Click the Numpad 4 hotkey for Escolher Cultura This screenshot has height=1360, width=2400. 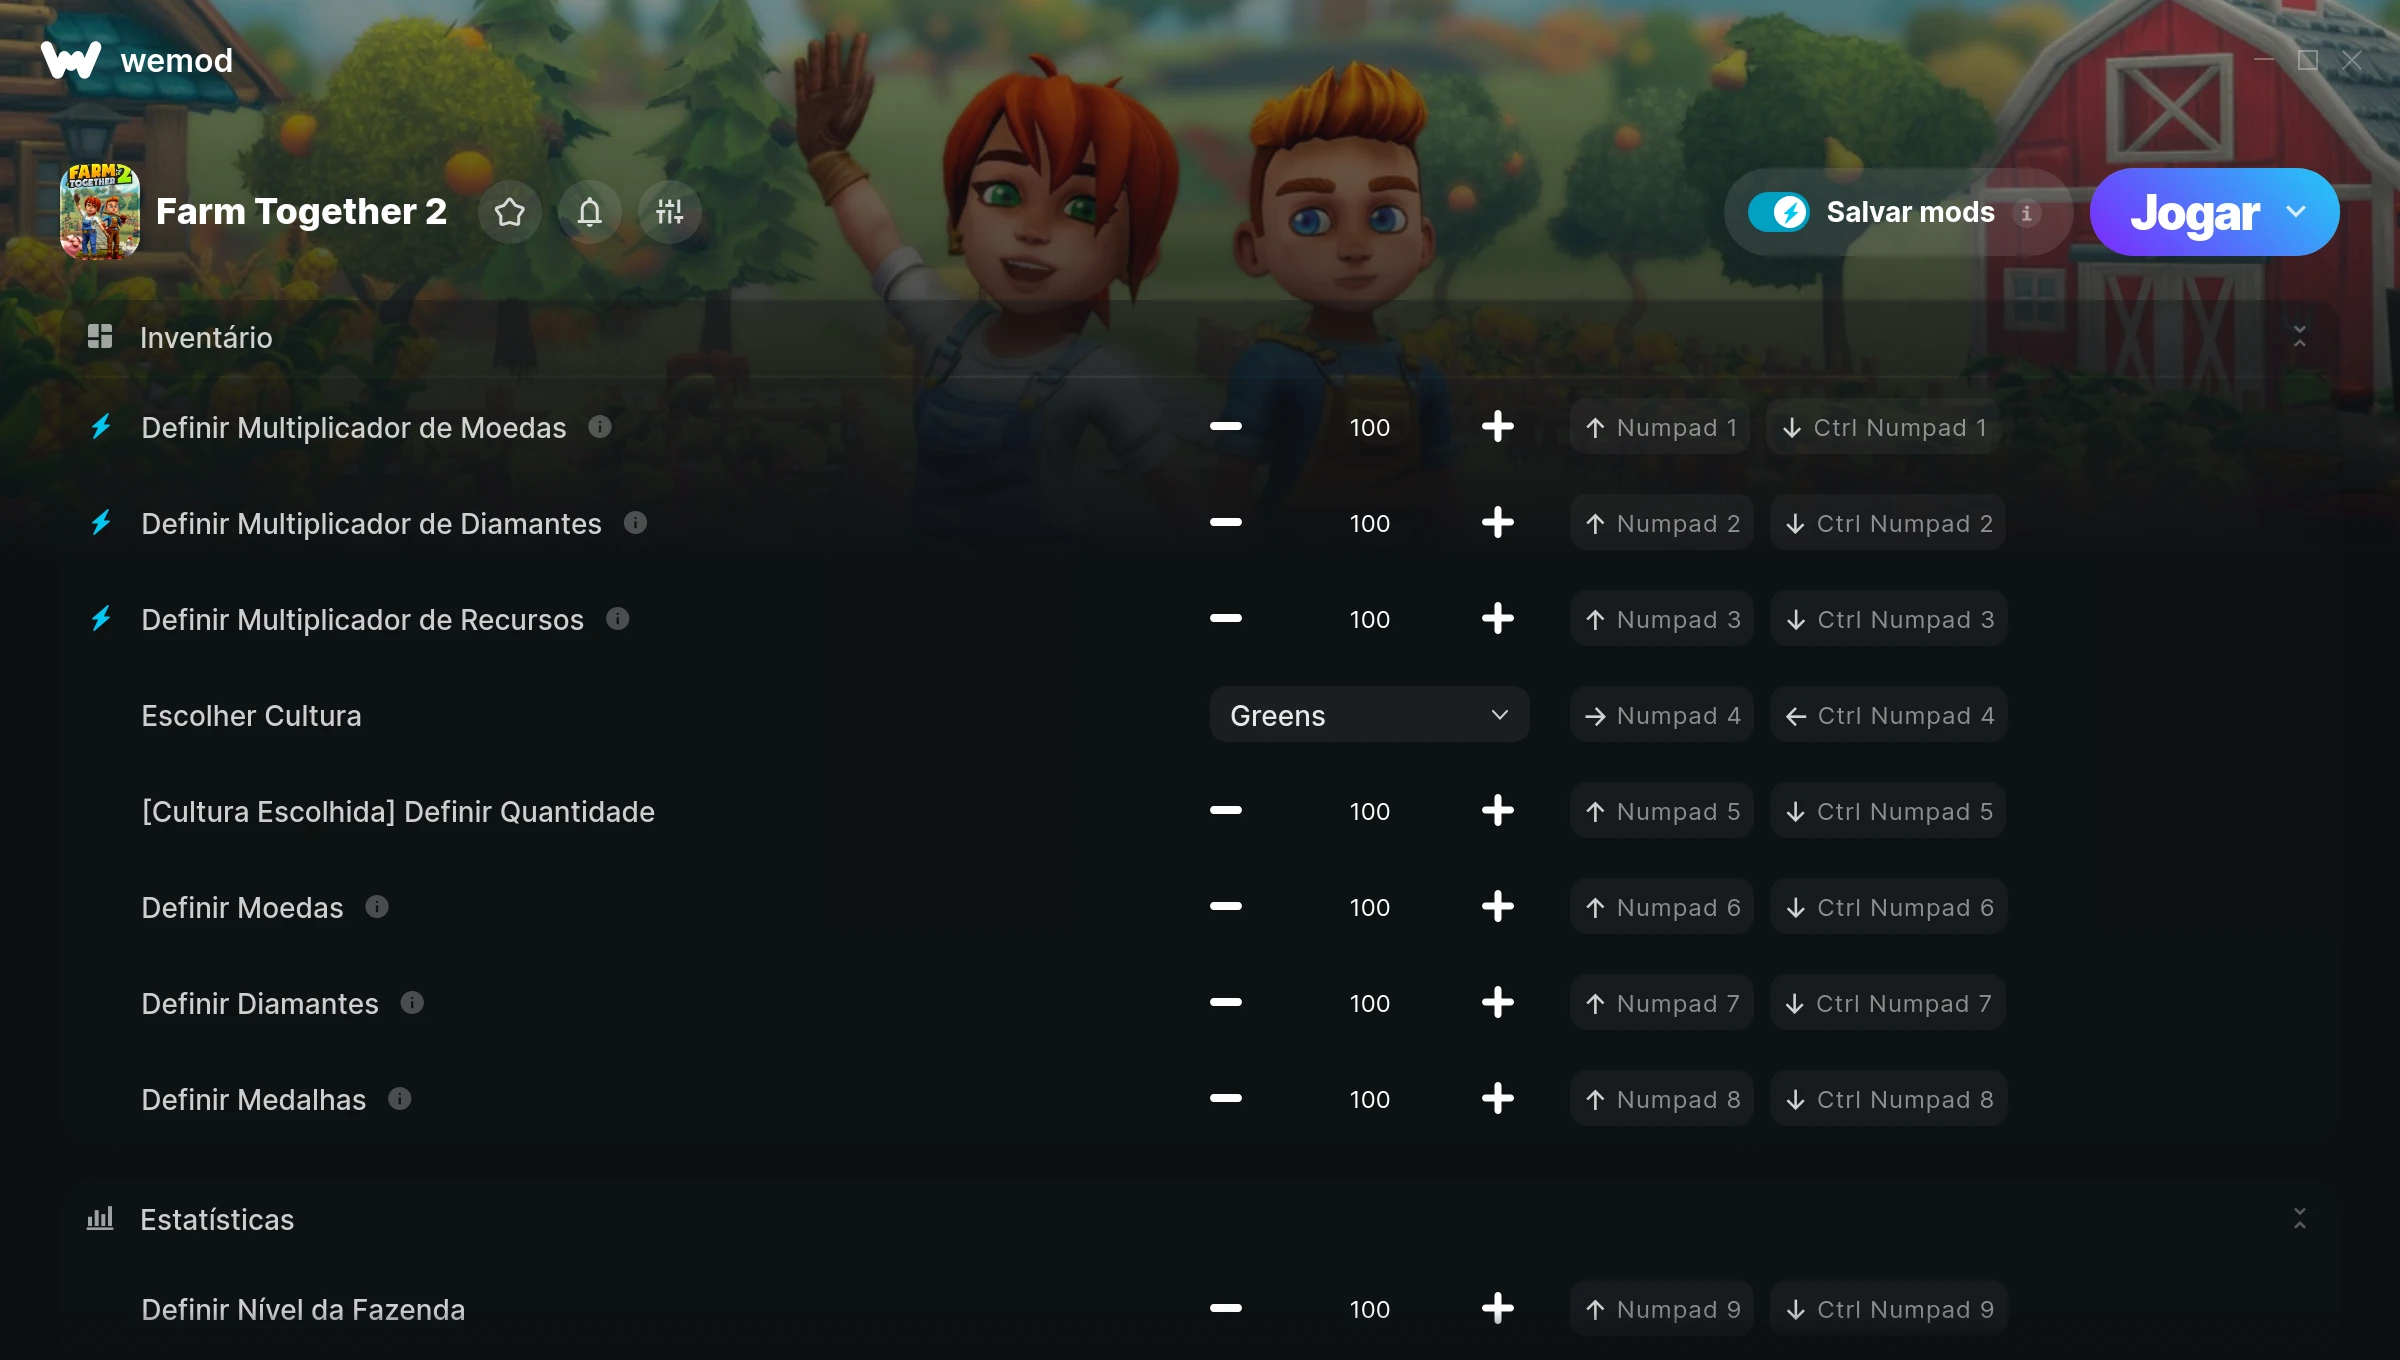pos(1662,715)
